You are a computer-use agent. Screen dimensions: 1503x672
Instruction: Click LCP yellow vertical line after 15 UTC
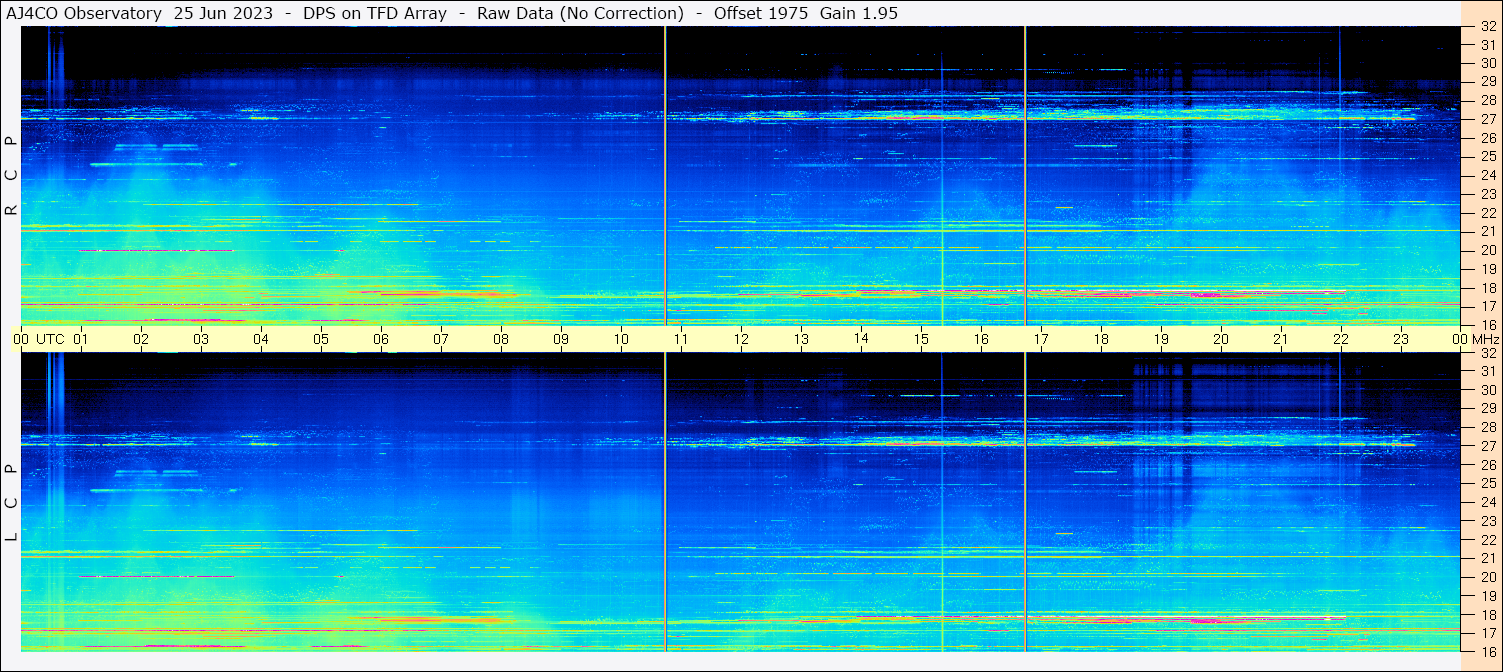click(x=942, y=503)
